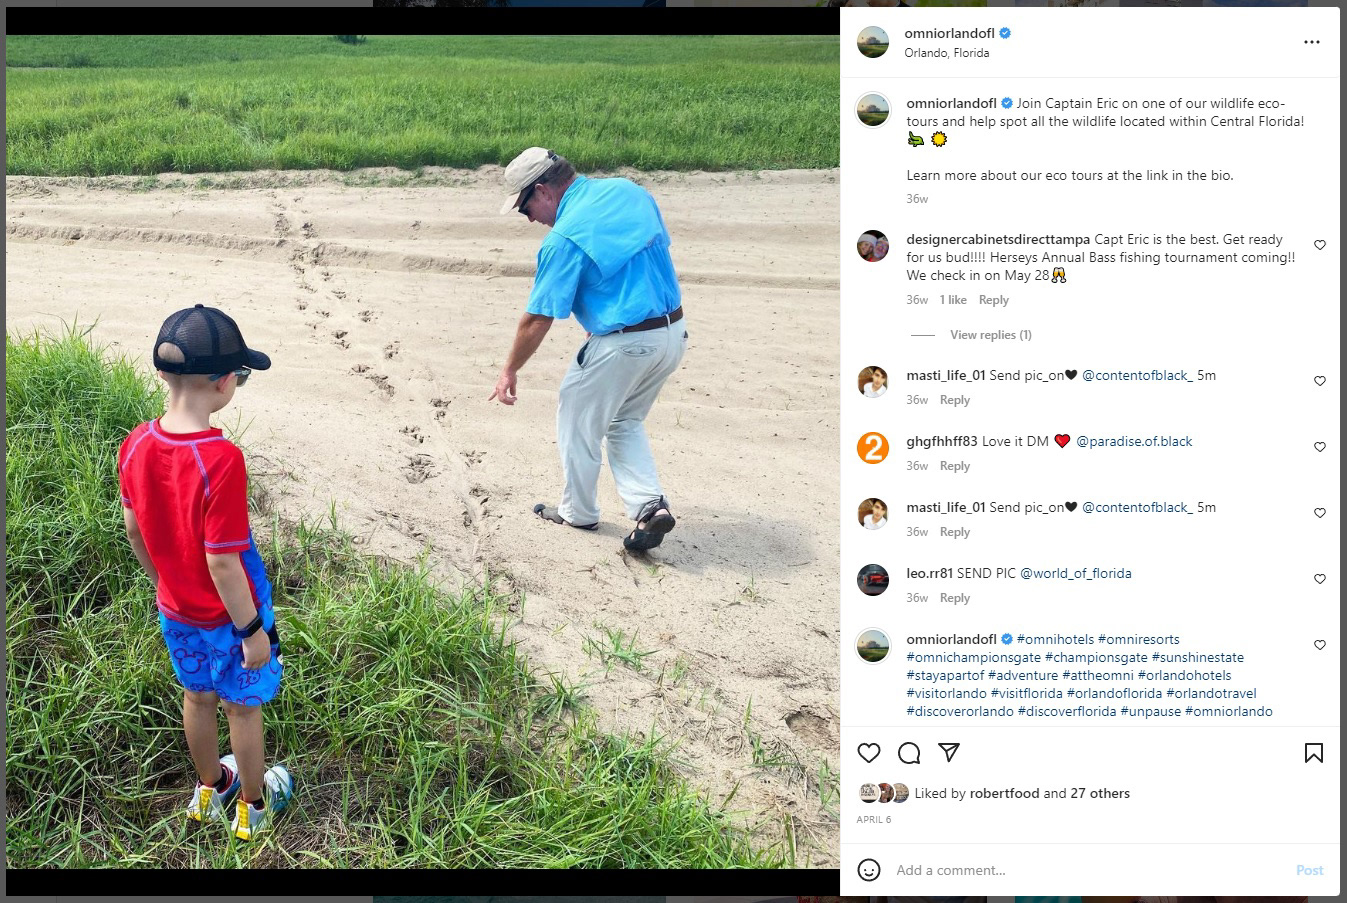The height and width of the screenshot is (903, 1347).
Task: Reply to designercabinetsdirecttampa's comment
Action: (x=993, y=300)
